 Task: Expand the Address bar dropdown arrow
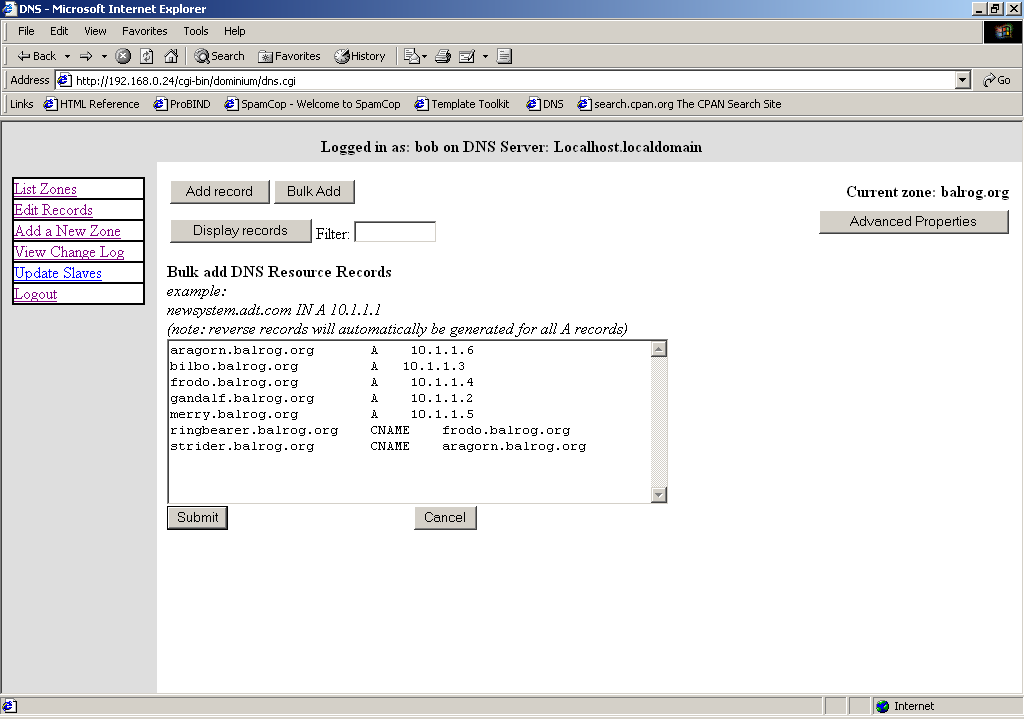click(x=963, y=80)
